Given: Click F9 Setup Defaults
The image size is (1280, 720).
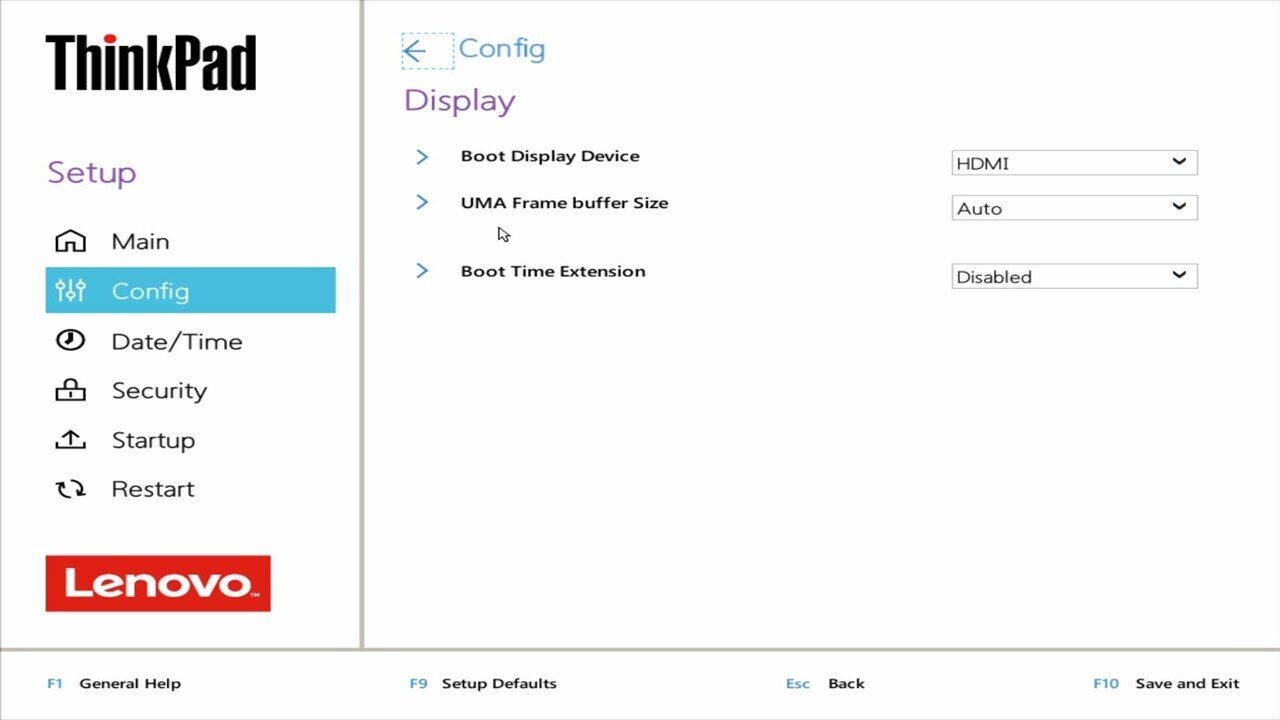Looking at the screenshot, I should (x=483, y=684).
